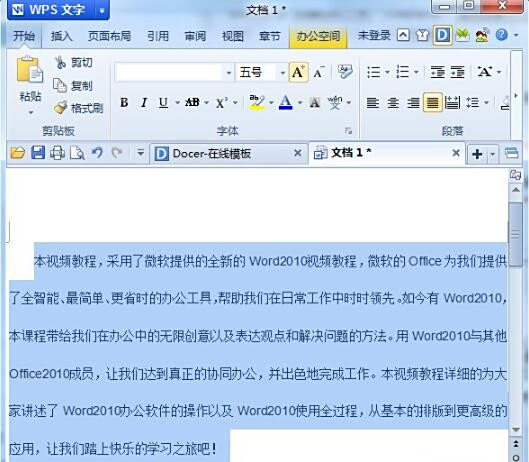
Task: Open the 章节 tab
Action: coord(270,36)
